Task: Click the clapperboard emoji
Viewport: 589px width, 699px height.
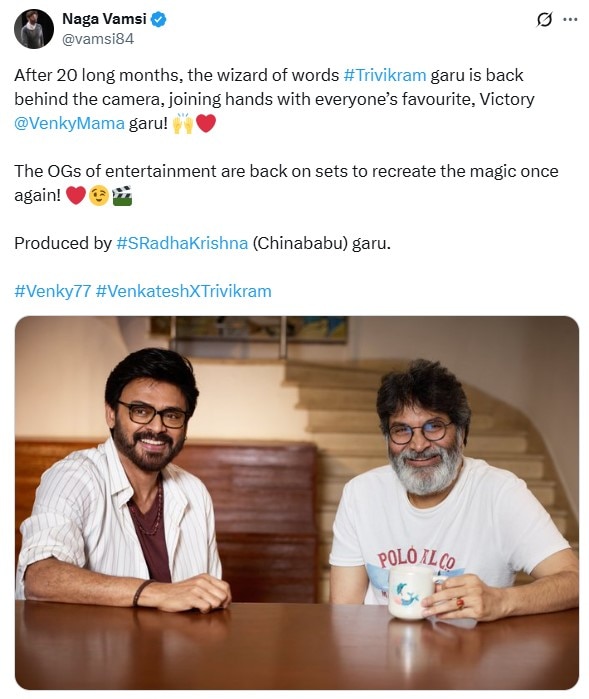Action: pyautogui.click(x=122, y=196)
